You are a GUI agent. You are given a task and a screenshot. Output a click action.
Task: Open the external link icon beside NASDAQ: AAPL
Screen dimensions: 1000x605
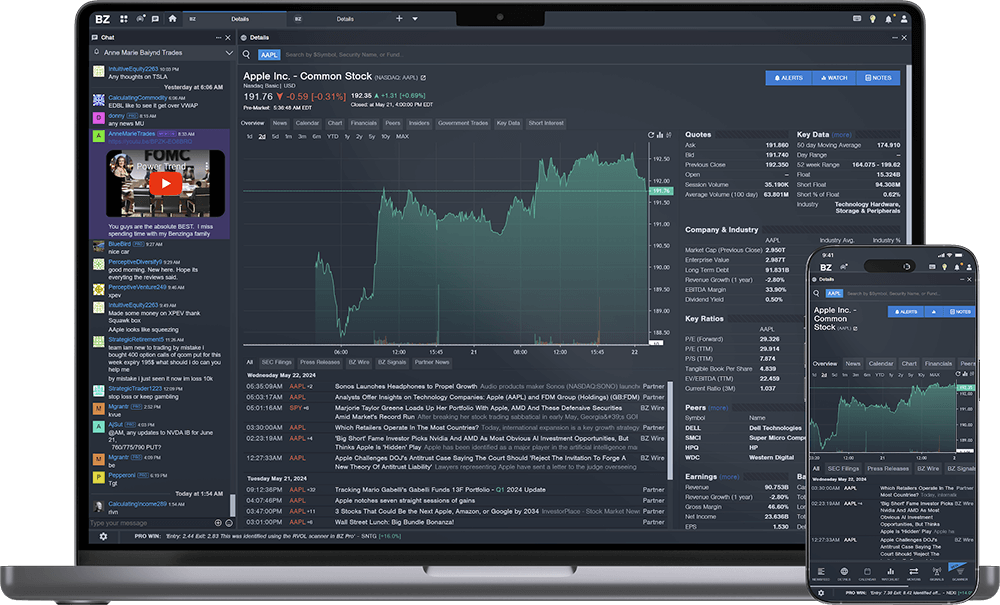click(423, 78)
